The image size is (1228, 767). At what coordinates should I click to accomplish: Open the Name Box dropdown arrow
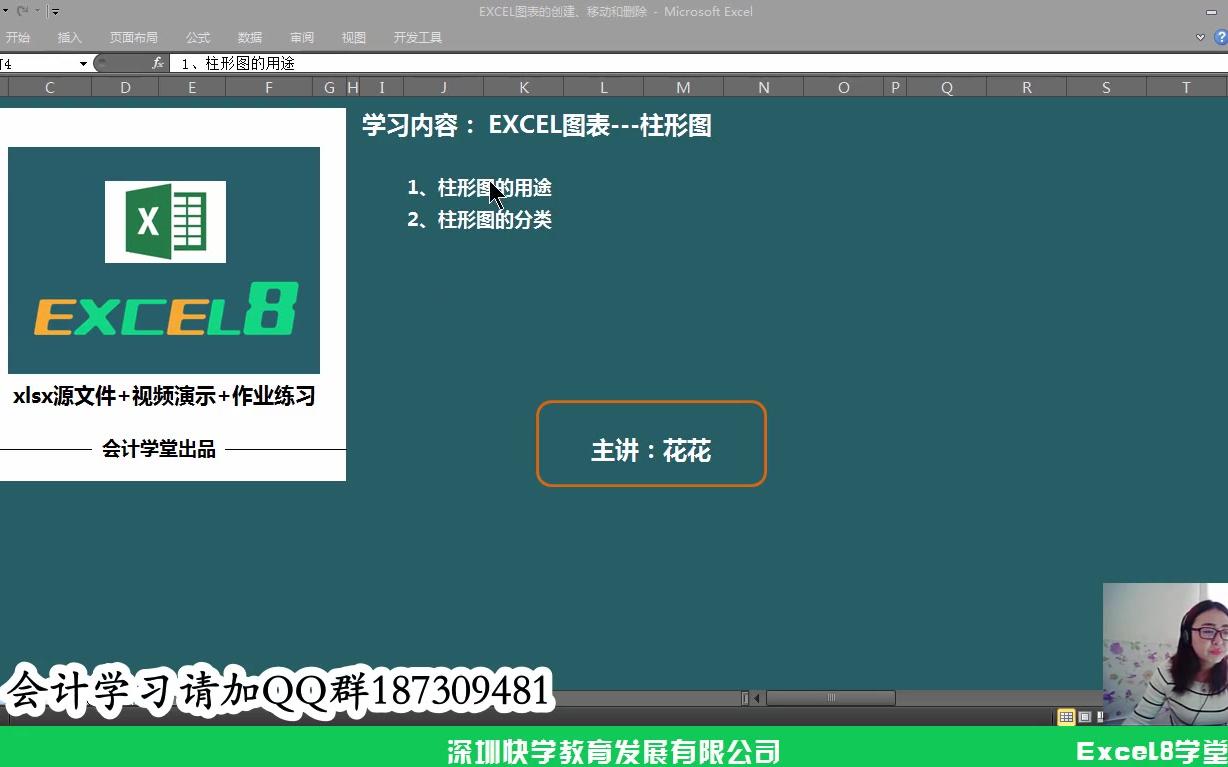(x=82, y=62)
